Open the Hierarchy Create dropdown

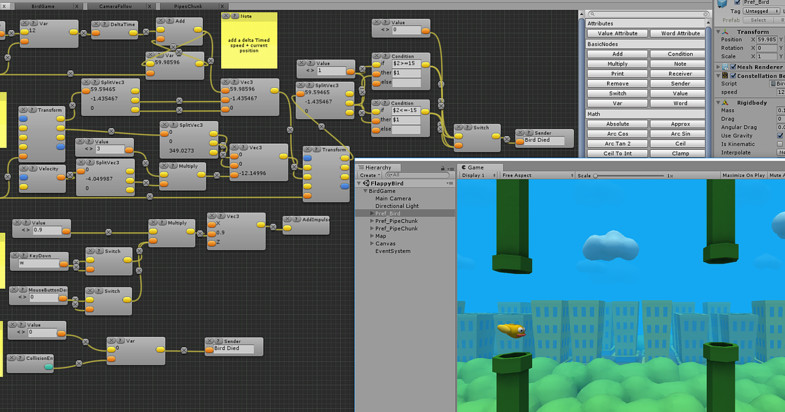370,175
